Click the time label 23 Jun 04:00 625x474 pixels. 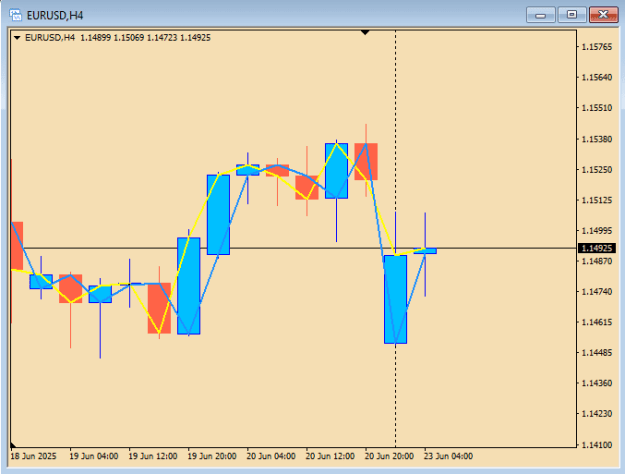[x=448, y=456]
